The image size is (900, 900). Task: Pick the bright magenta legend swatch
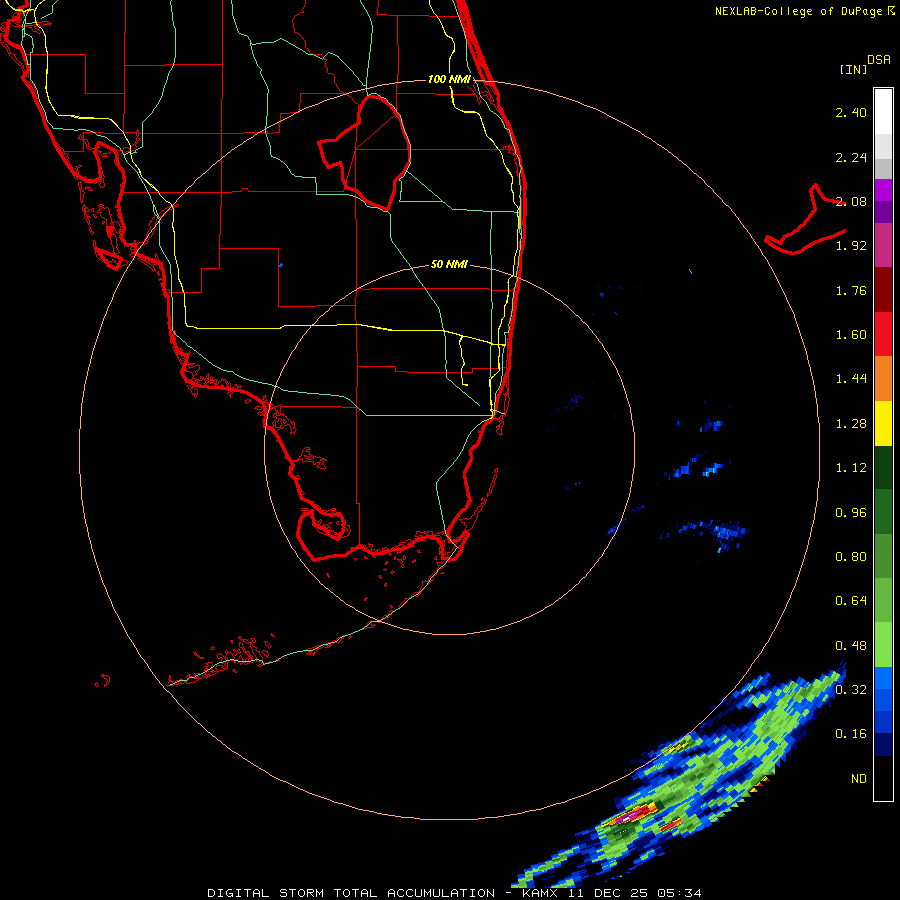click(x=883, y=189)
